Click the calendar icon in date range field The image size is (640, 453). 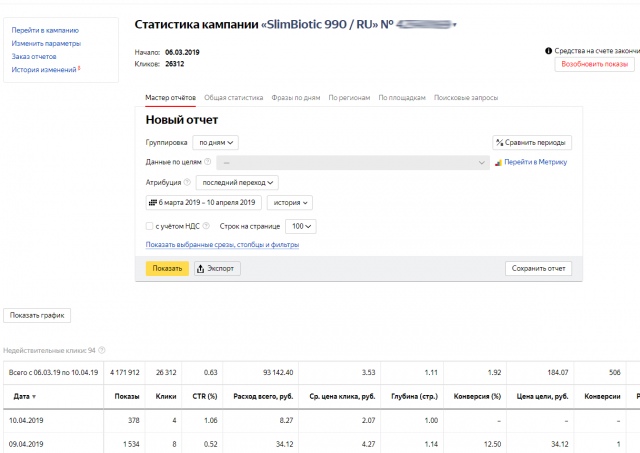point(153,202)
